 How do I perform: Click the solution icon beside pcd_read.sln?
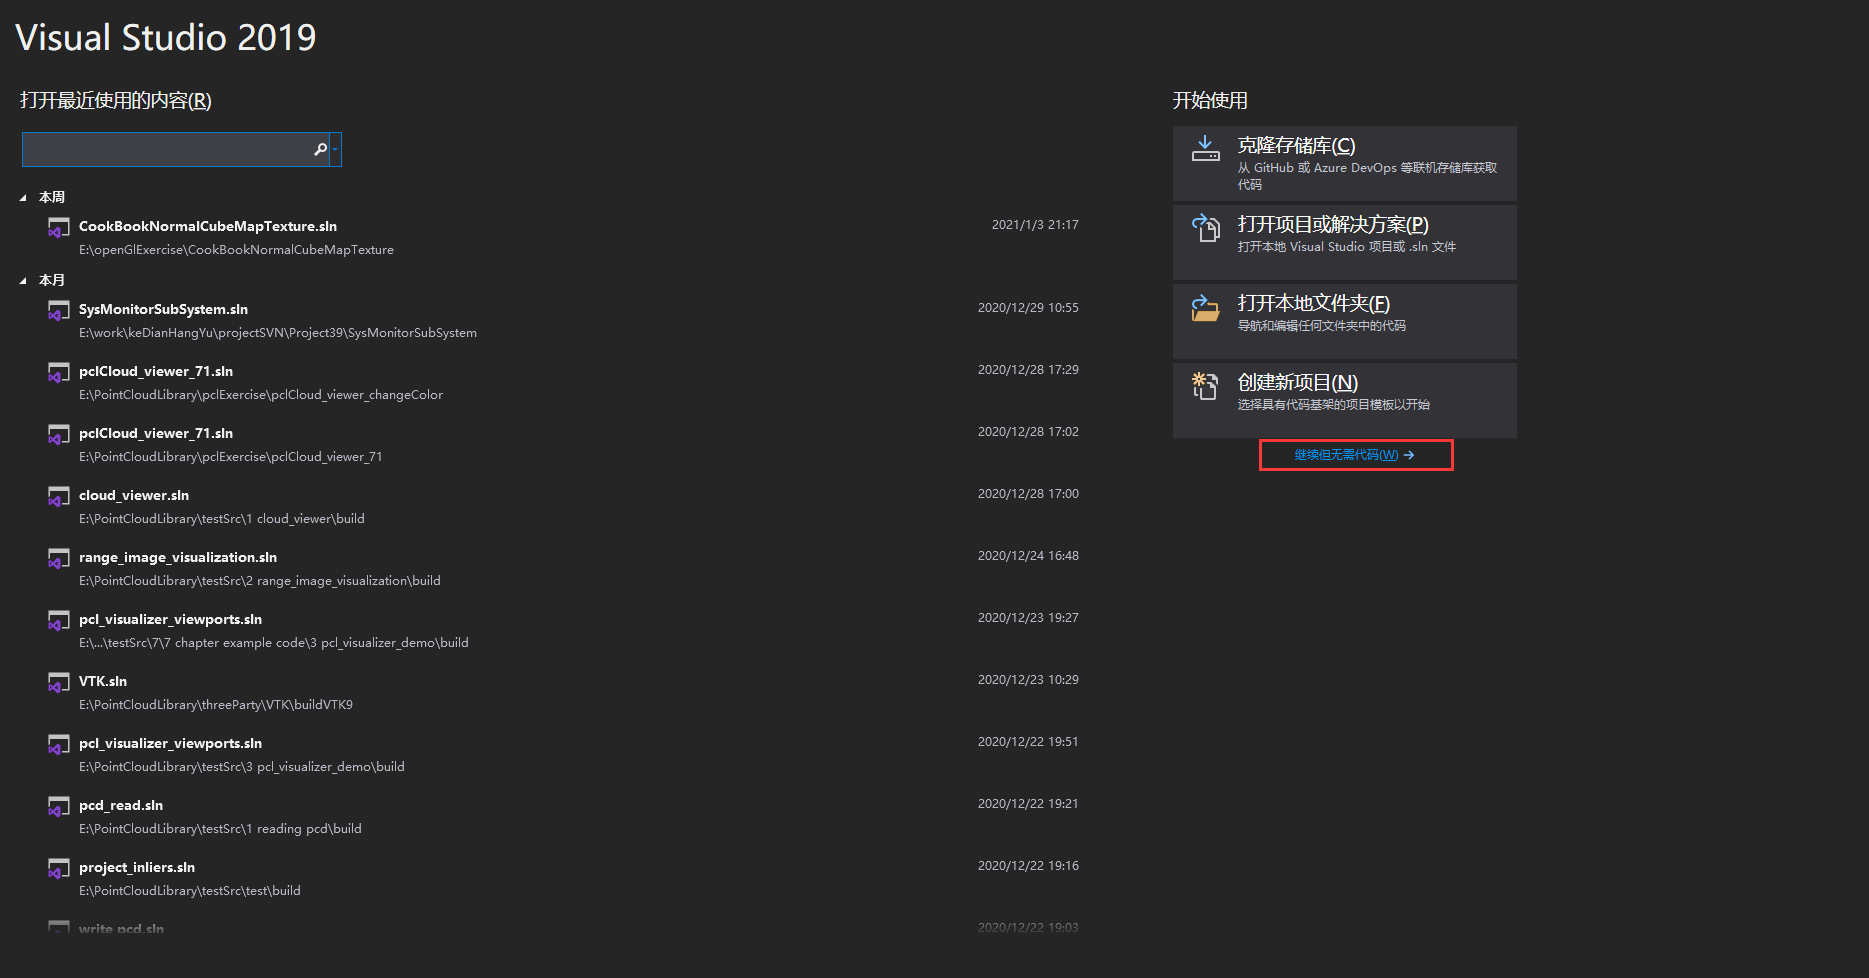click(58, 807)
